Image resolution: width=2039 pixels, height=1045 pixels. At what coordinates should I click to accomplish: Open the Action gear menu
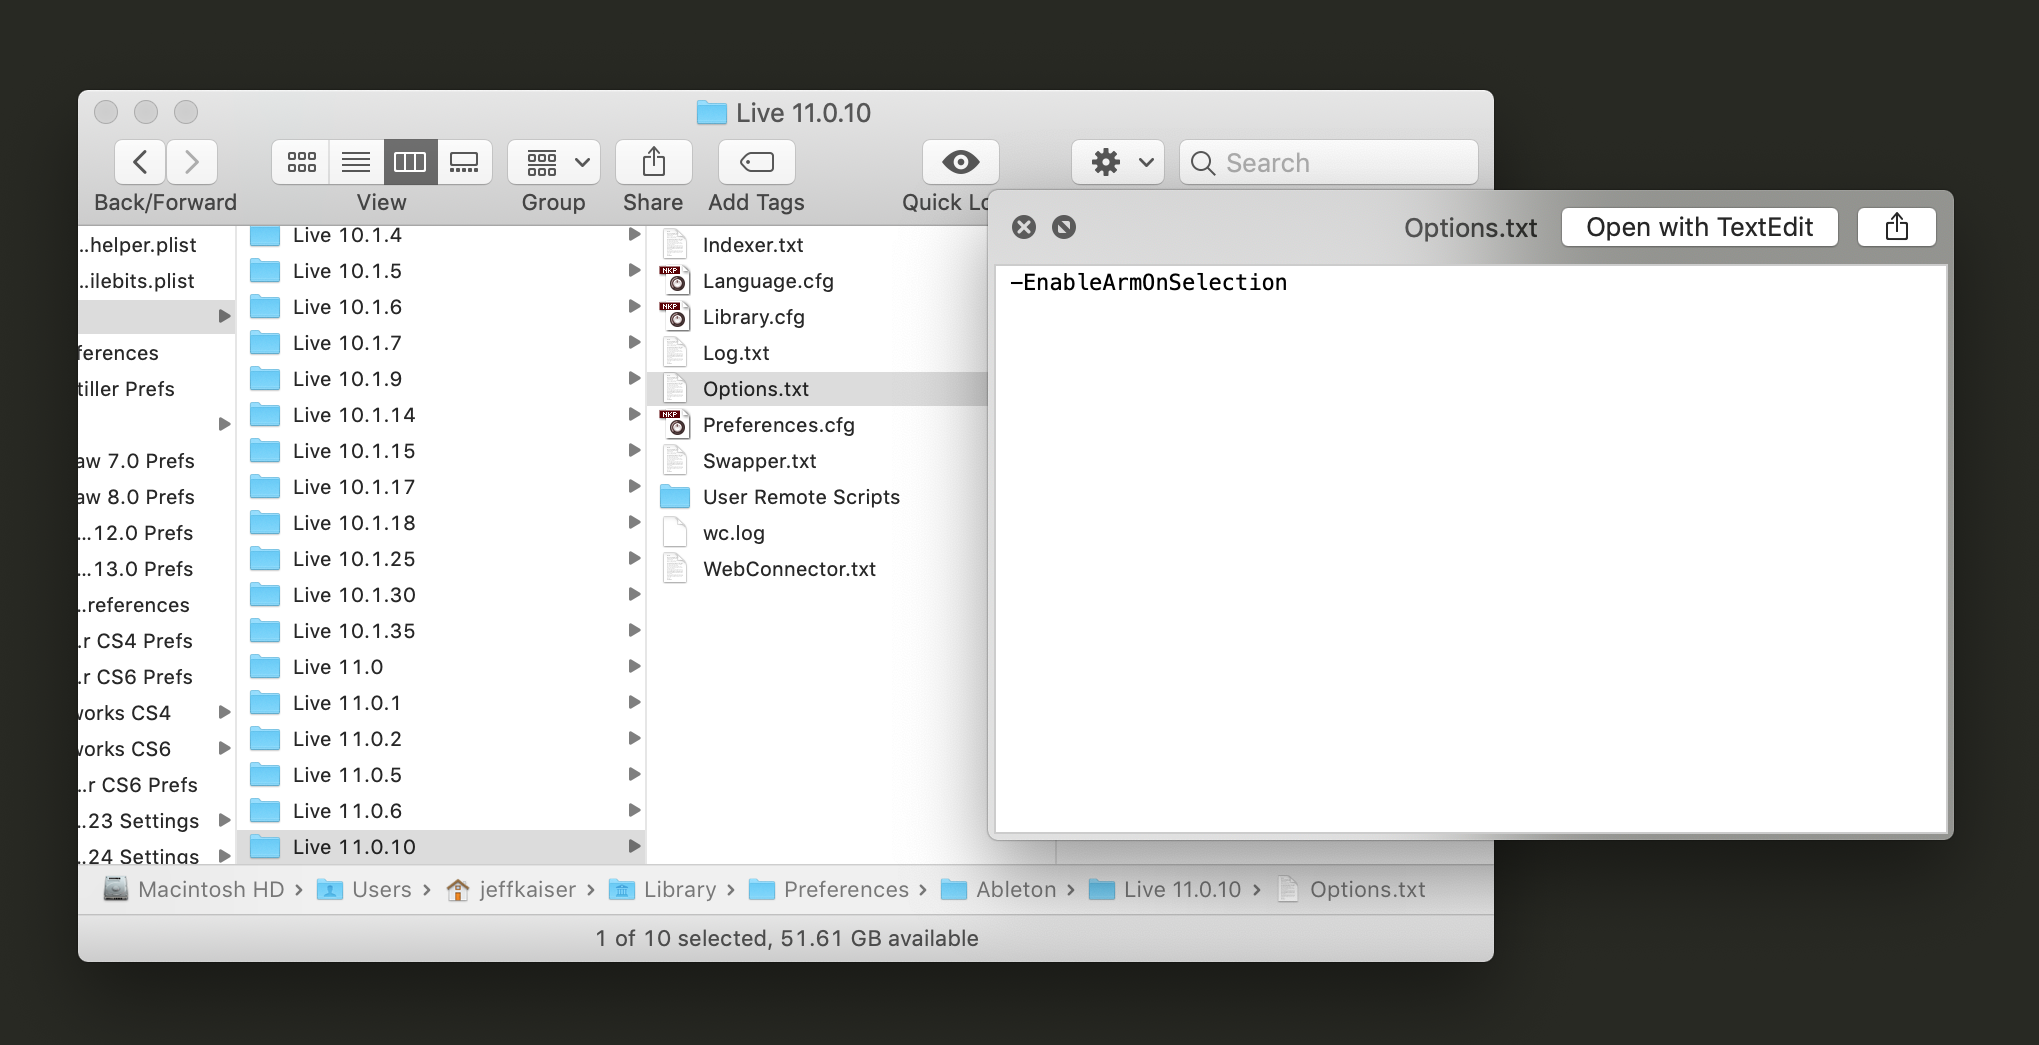pyautogui.click(x=1118, y=162)
